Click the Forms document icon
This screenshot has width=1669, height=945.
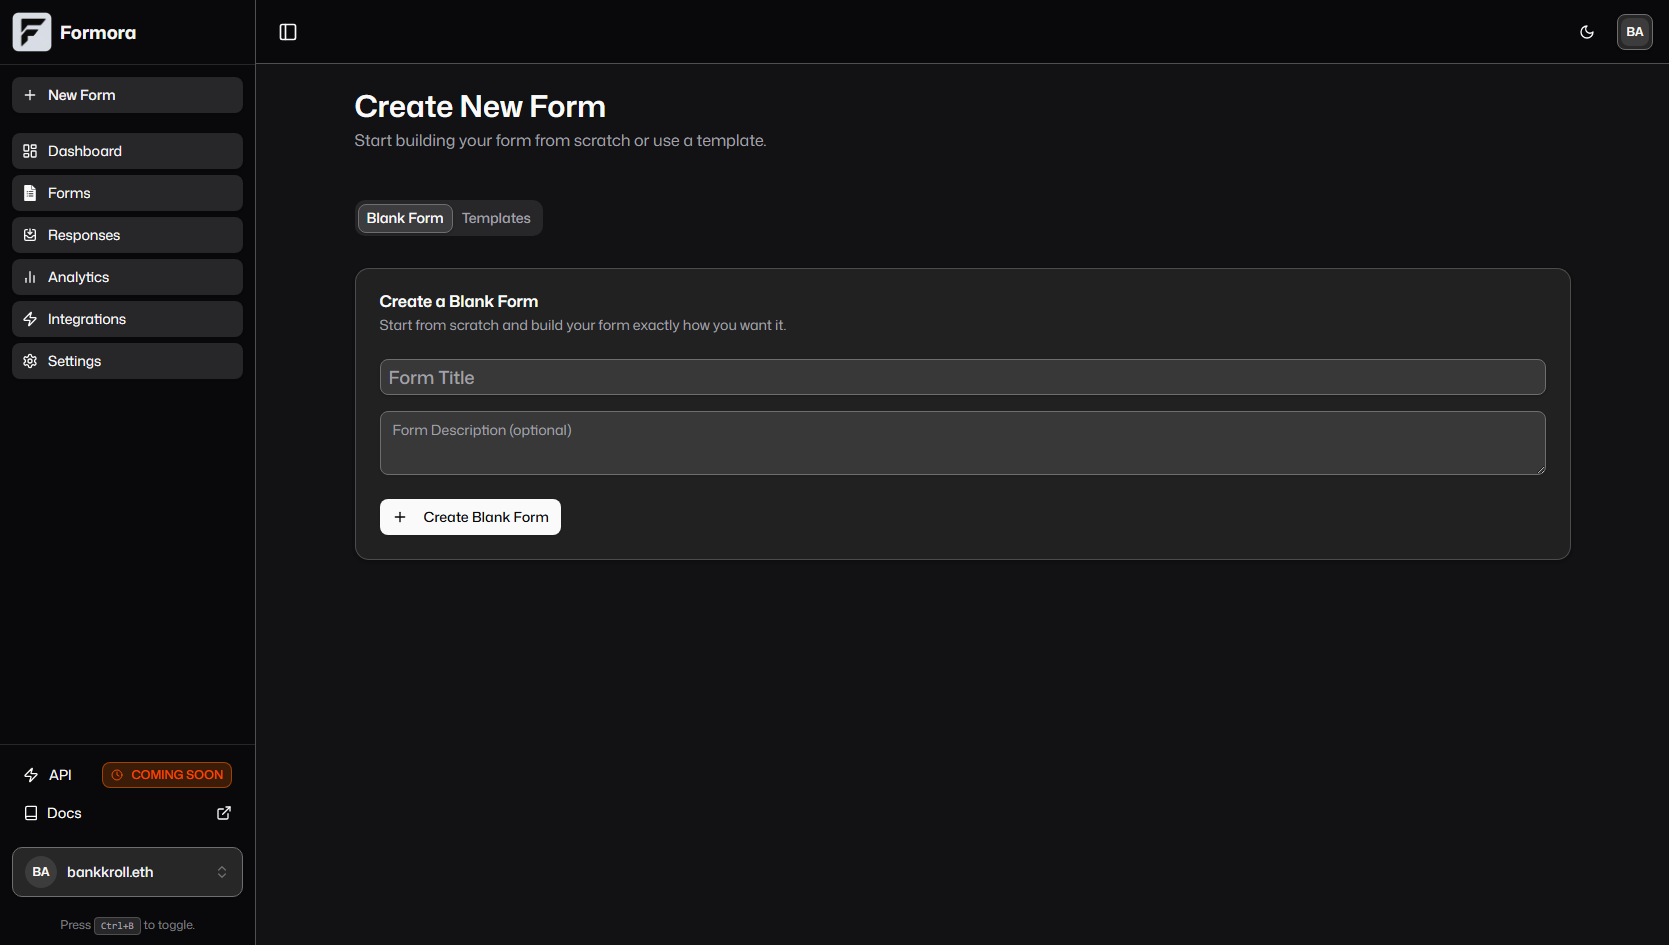coord(30,192)
